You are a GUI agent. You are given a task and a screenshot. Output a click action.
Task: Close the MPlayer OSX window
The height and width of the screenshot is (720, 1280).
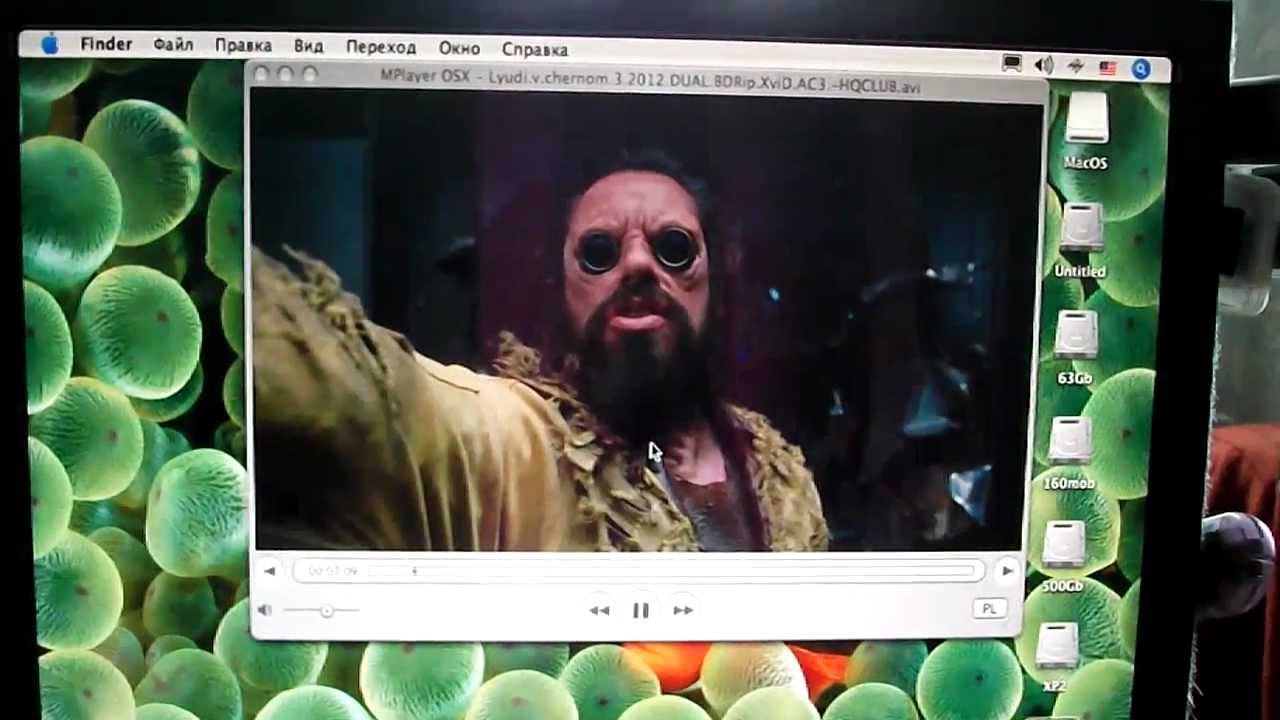coord(262,74)
